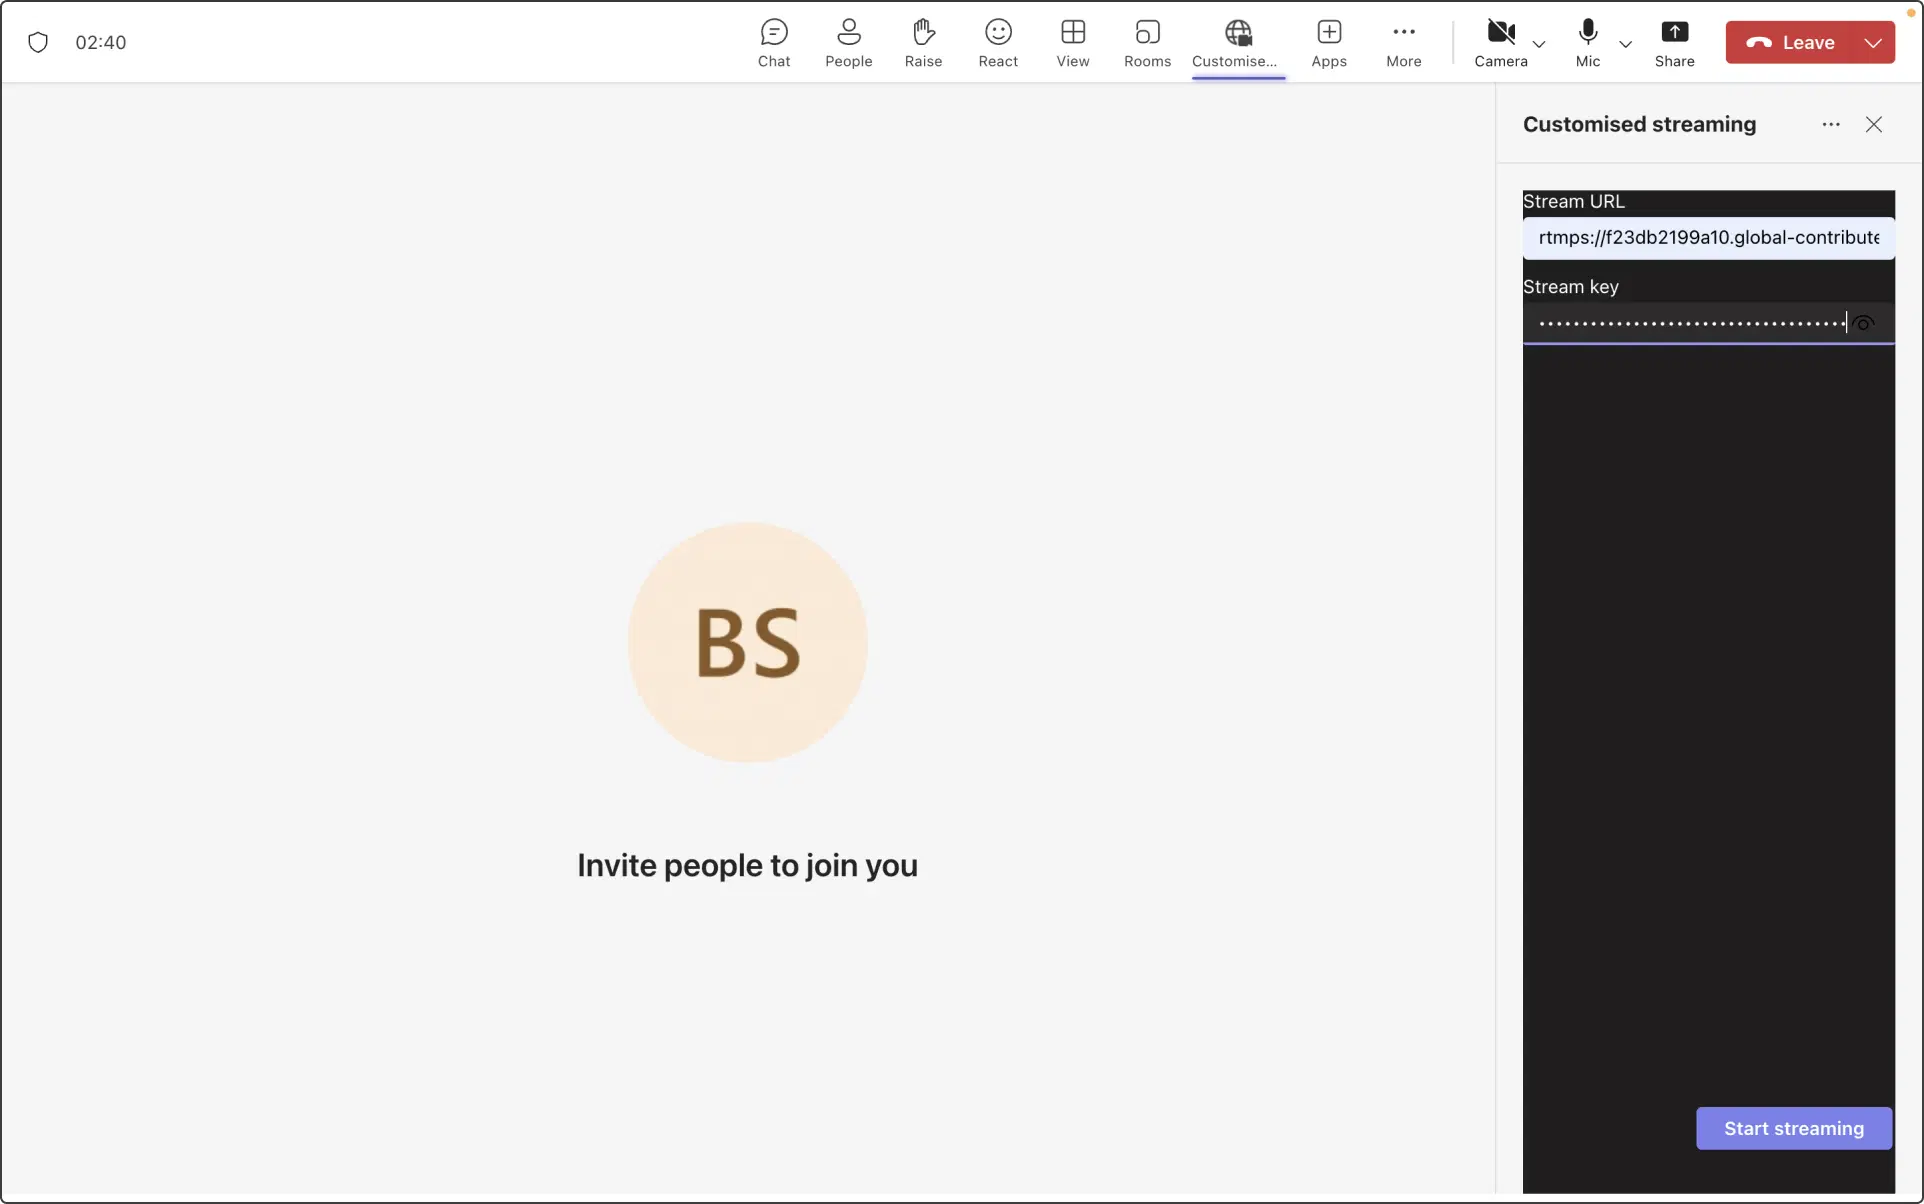
Task: Open the More actions menu
Action: coord(1403,43)
